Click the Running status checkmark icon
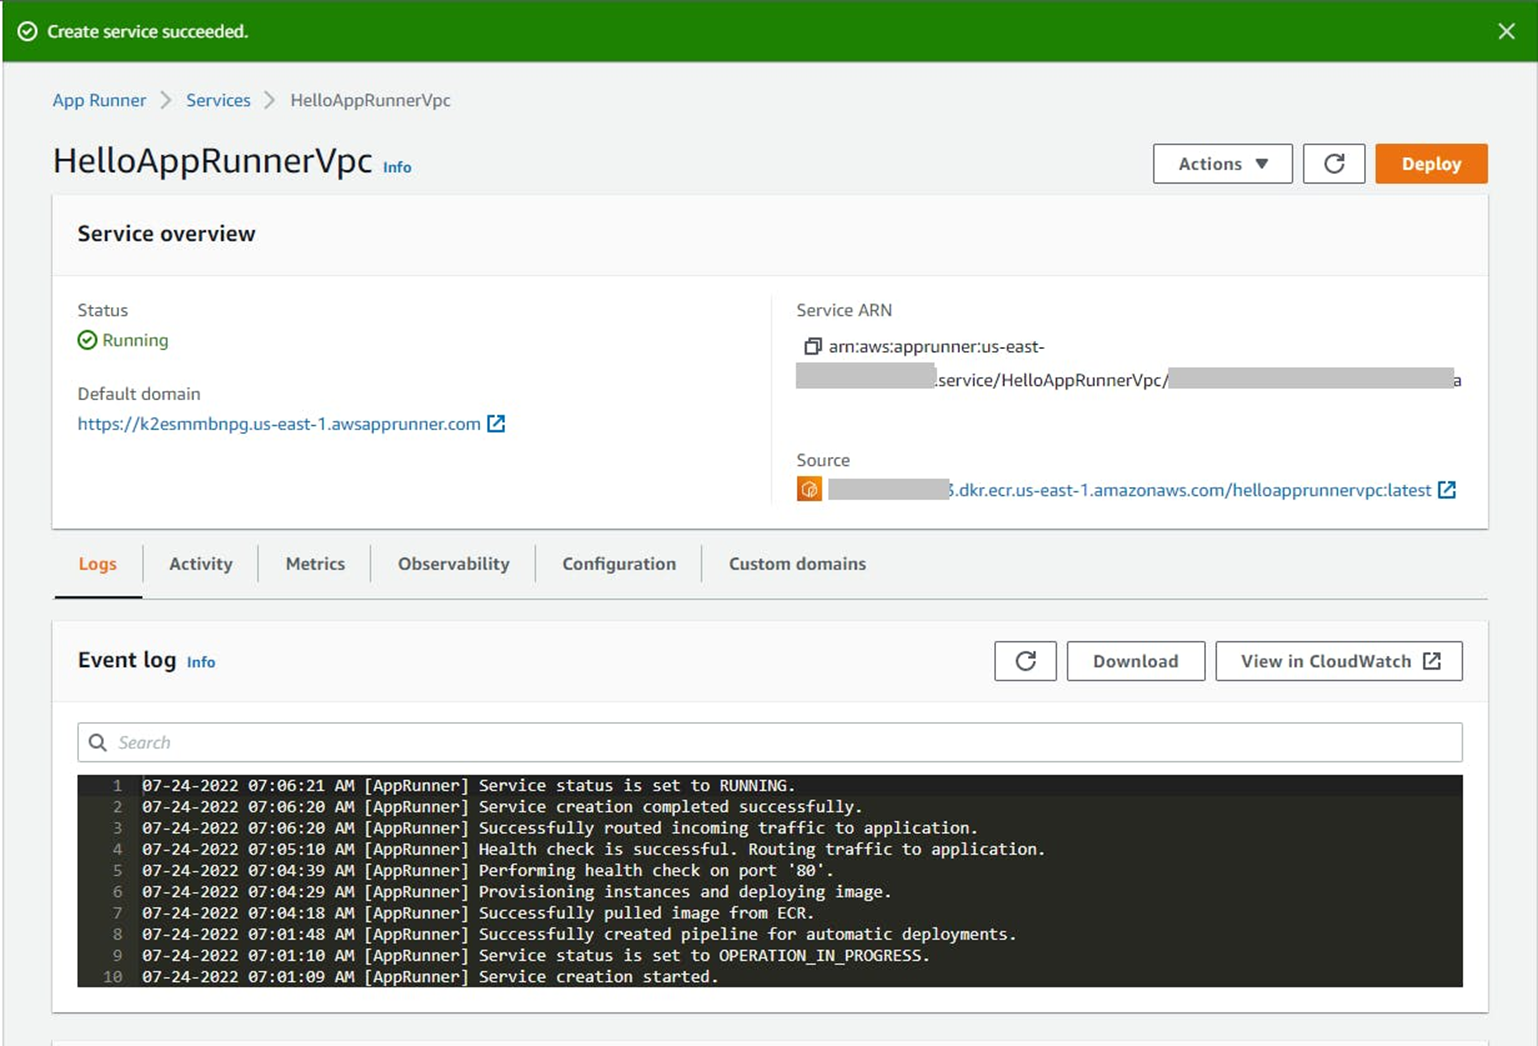Image resolution: width=1538 pixels, height=1046 pixels. point(87,340)
